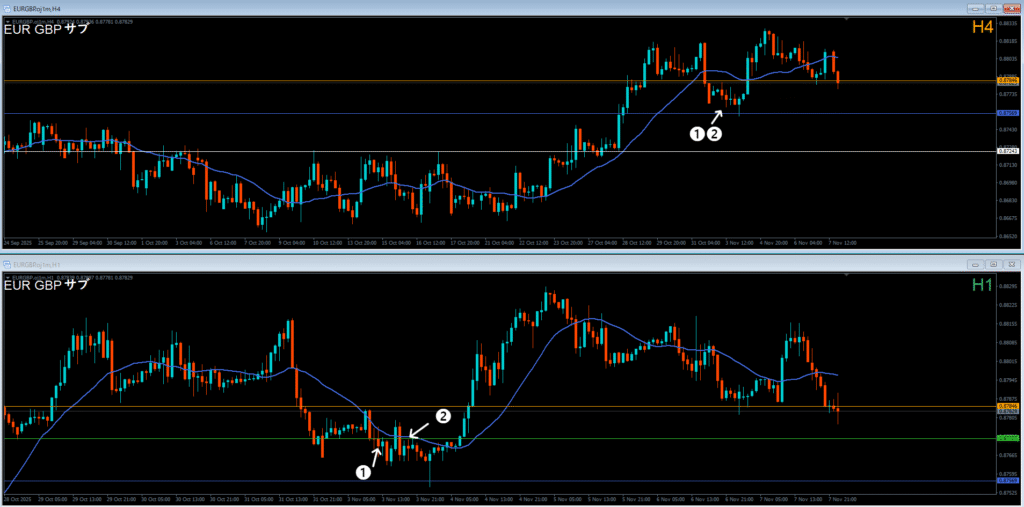The width and height of the screenshot is (1024, 507).
Task: Click the H4 chart window title icon
Action: (x=8, y=10)
